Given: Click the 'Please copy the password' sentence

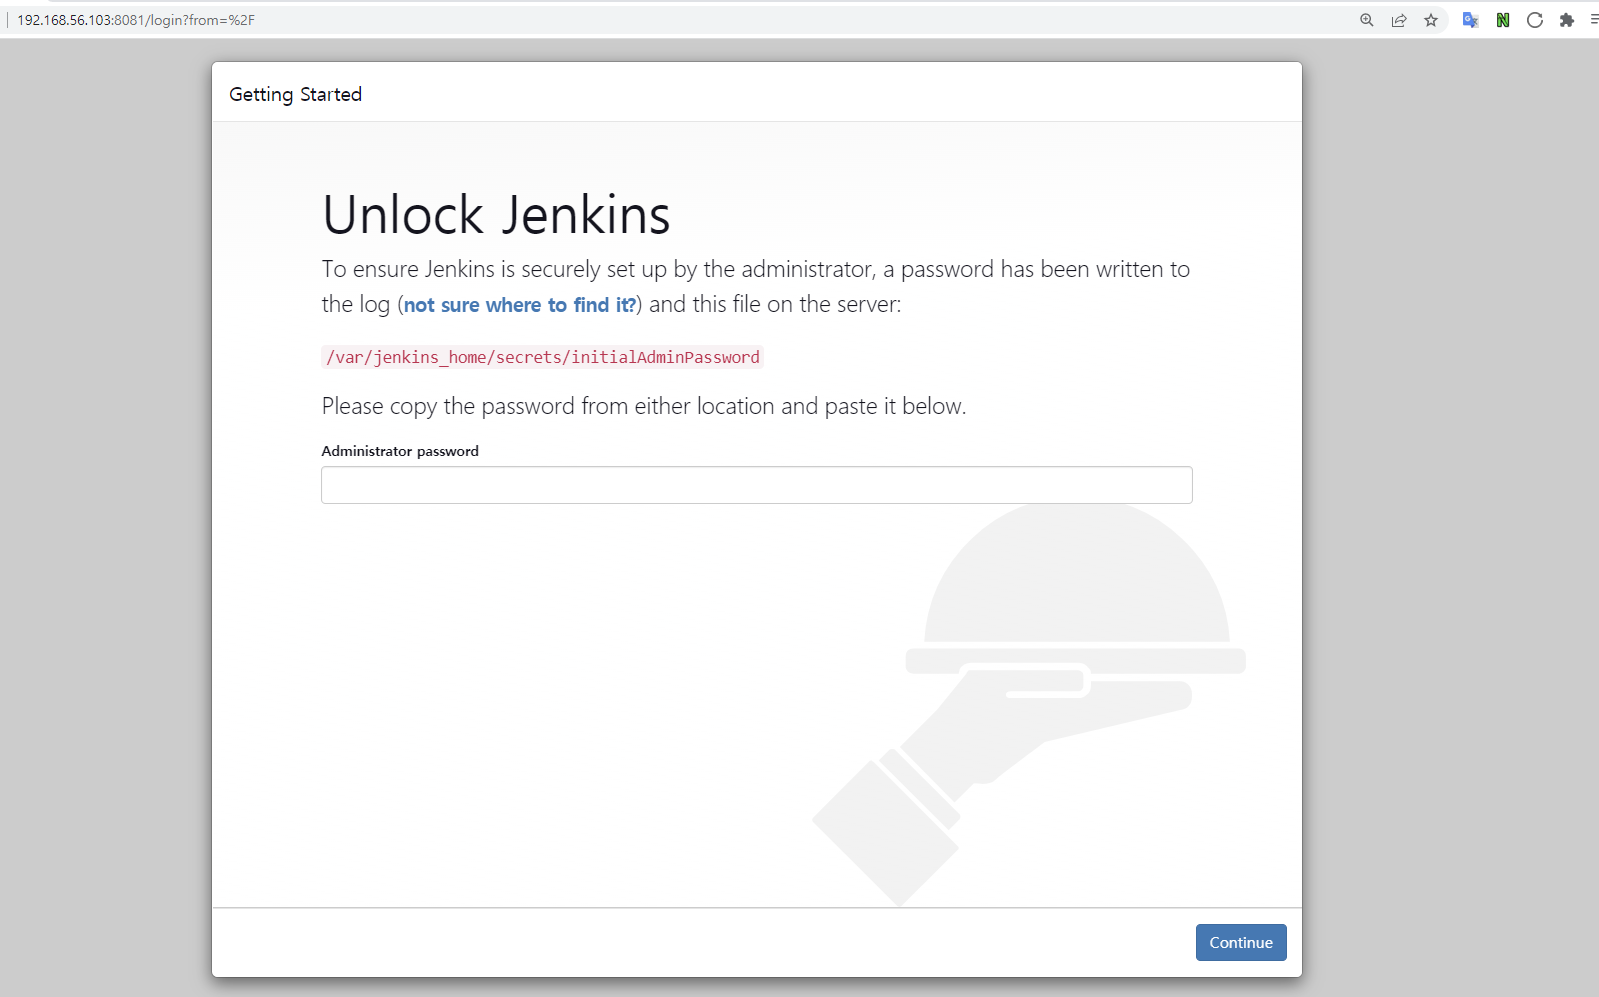Looking at the screenshot, I should [644, 406].
